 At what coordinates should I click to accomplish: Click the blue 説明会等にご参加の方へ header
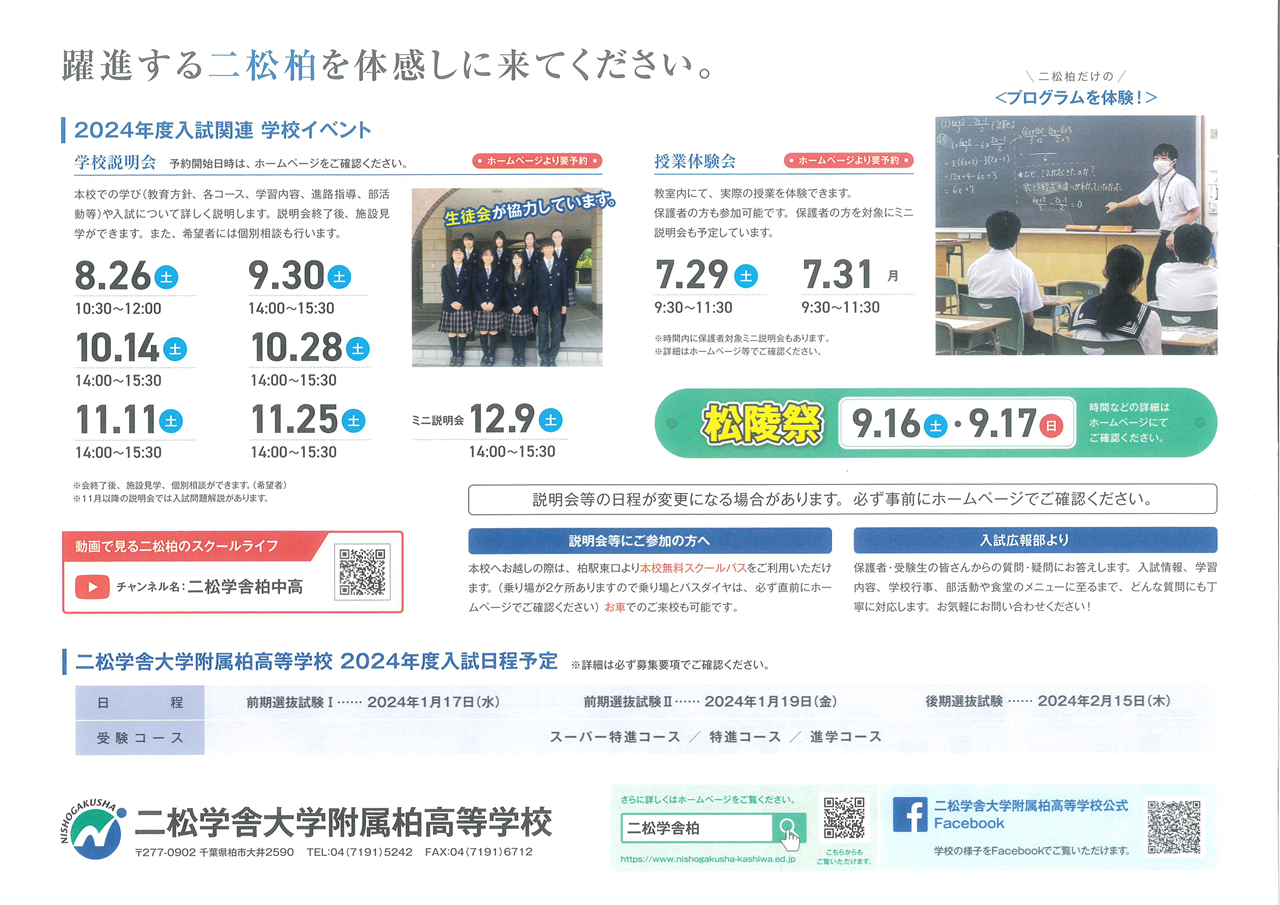(x=650, y=540)
